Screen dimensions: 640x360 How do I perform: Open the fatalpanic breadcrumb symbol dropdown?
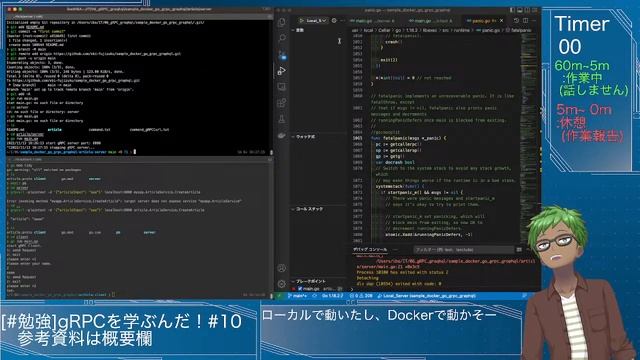pos(519,30)
